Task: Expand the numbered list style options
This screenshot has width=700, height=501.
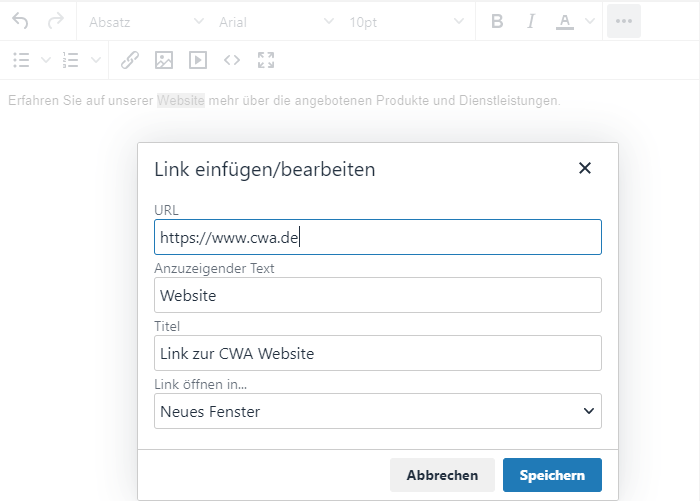Action: (95, 60)
